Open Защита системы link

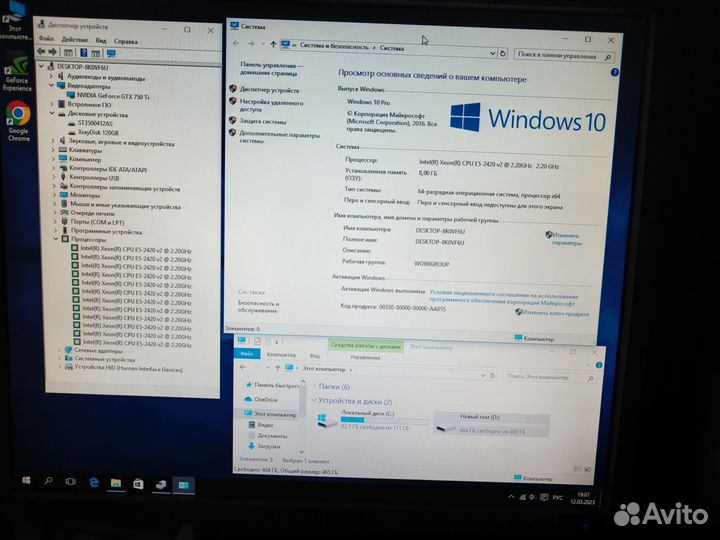263,121
